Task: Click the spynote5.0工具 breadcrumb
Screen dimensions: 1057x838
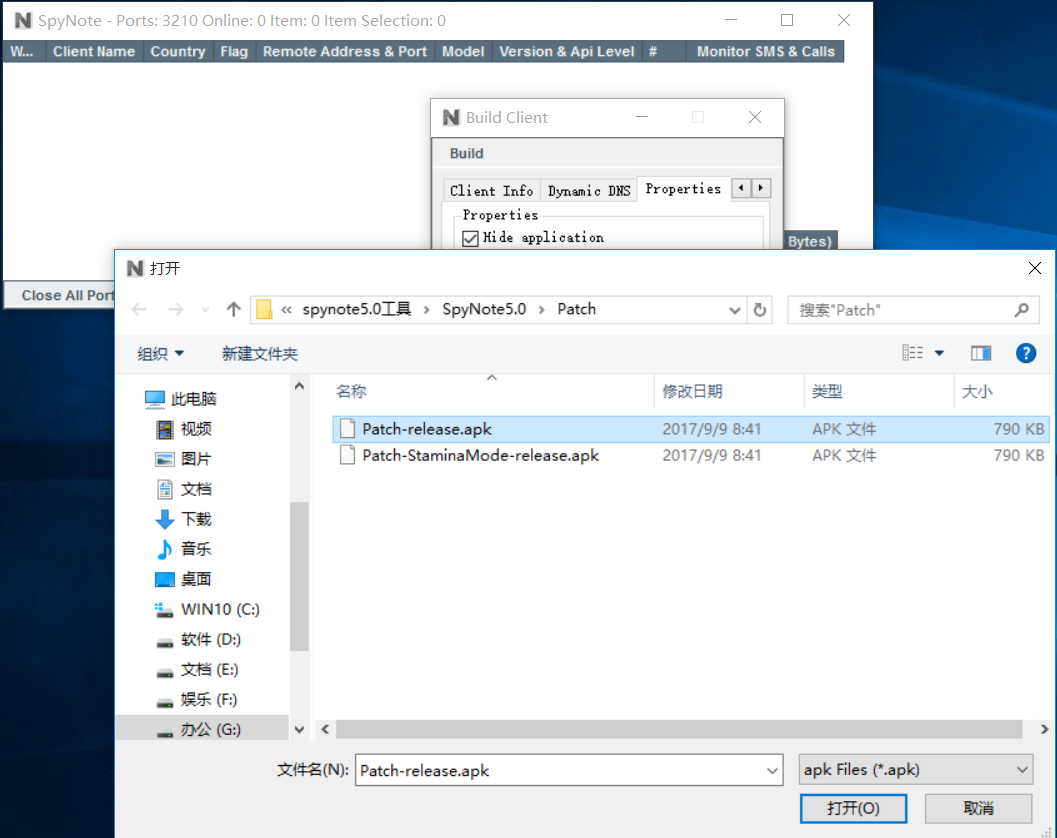Action: [x=357, y=309]
